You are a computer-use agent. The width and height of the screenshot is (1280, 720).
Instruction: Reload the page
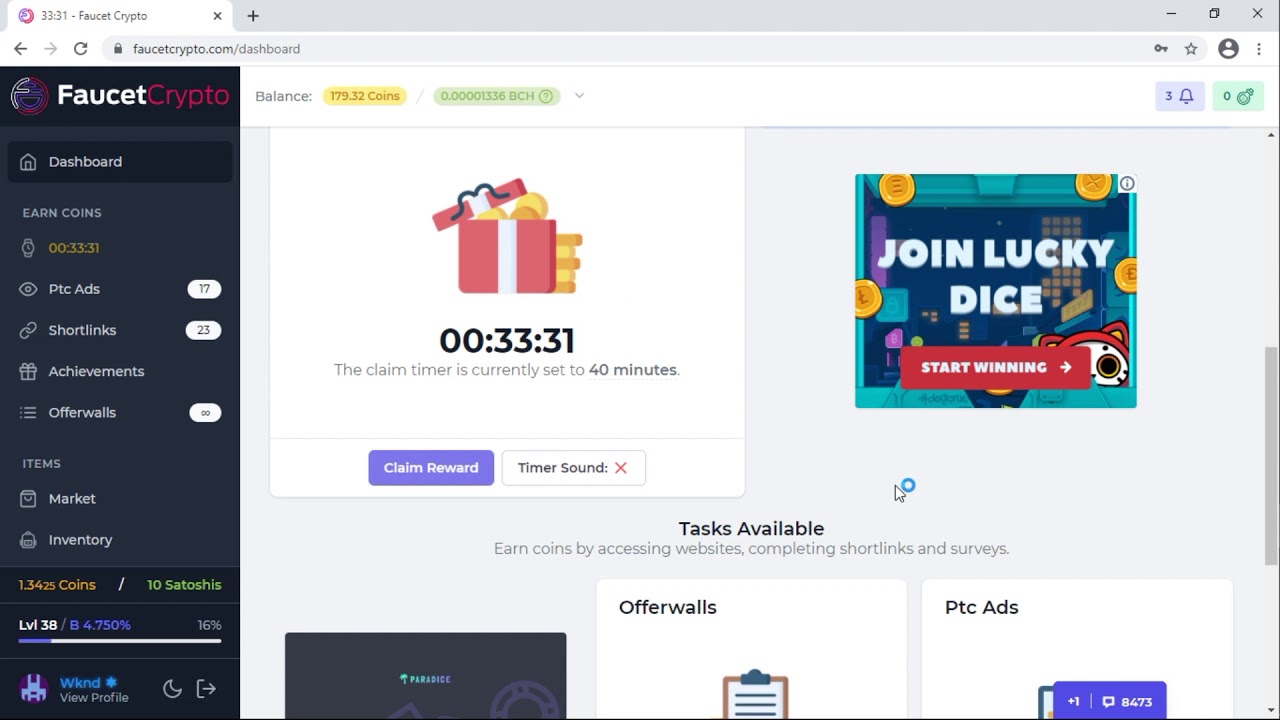click(80, 48)
